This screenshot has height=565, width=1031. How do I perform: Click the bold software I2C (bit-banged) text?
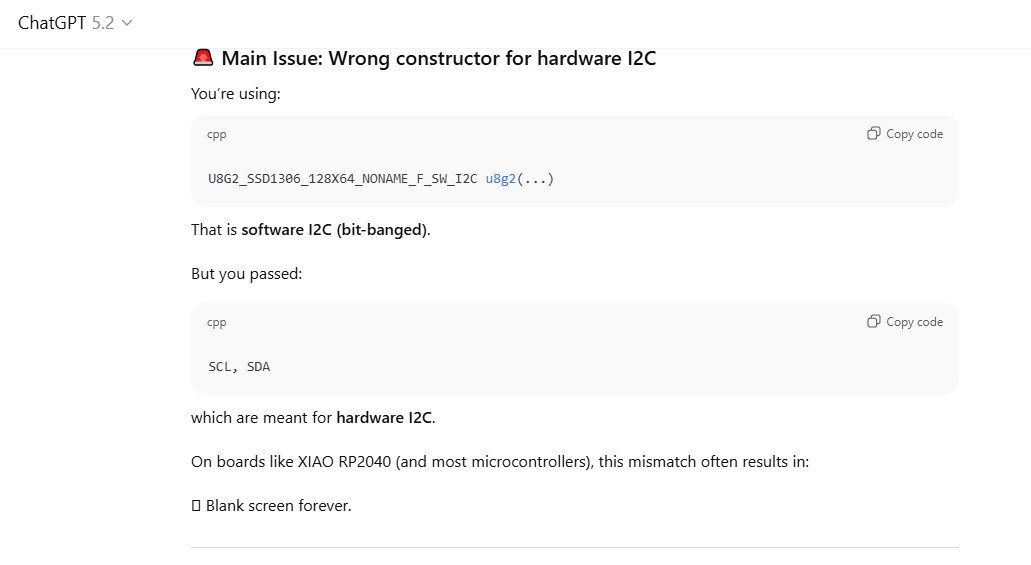coord(334,230)
